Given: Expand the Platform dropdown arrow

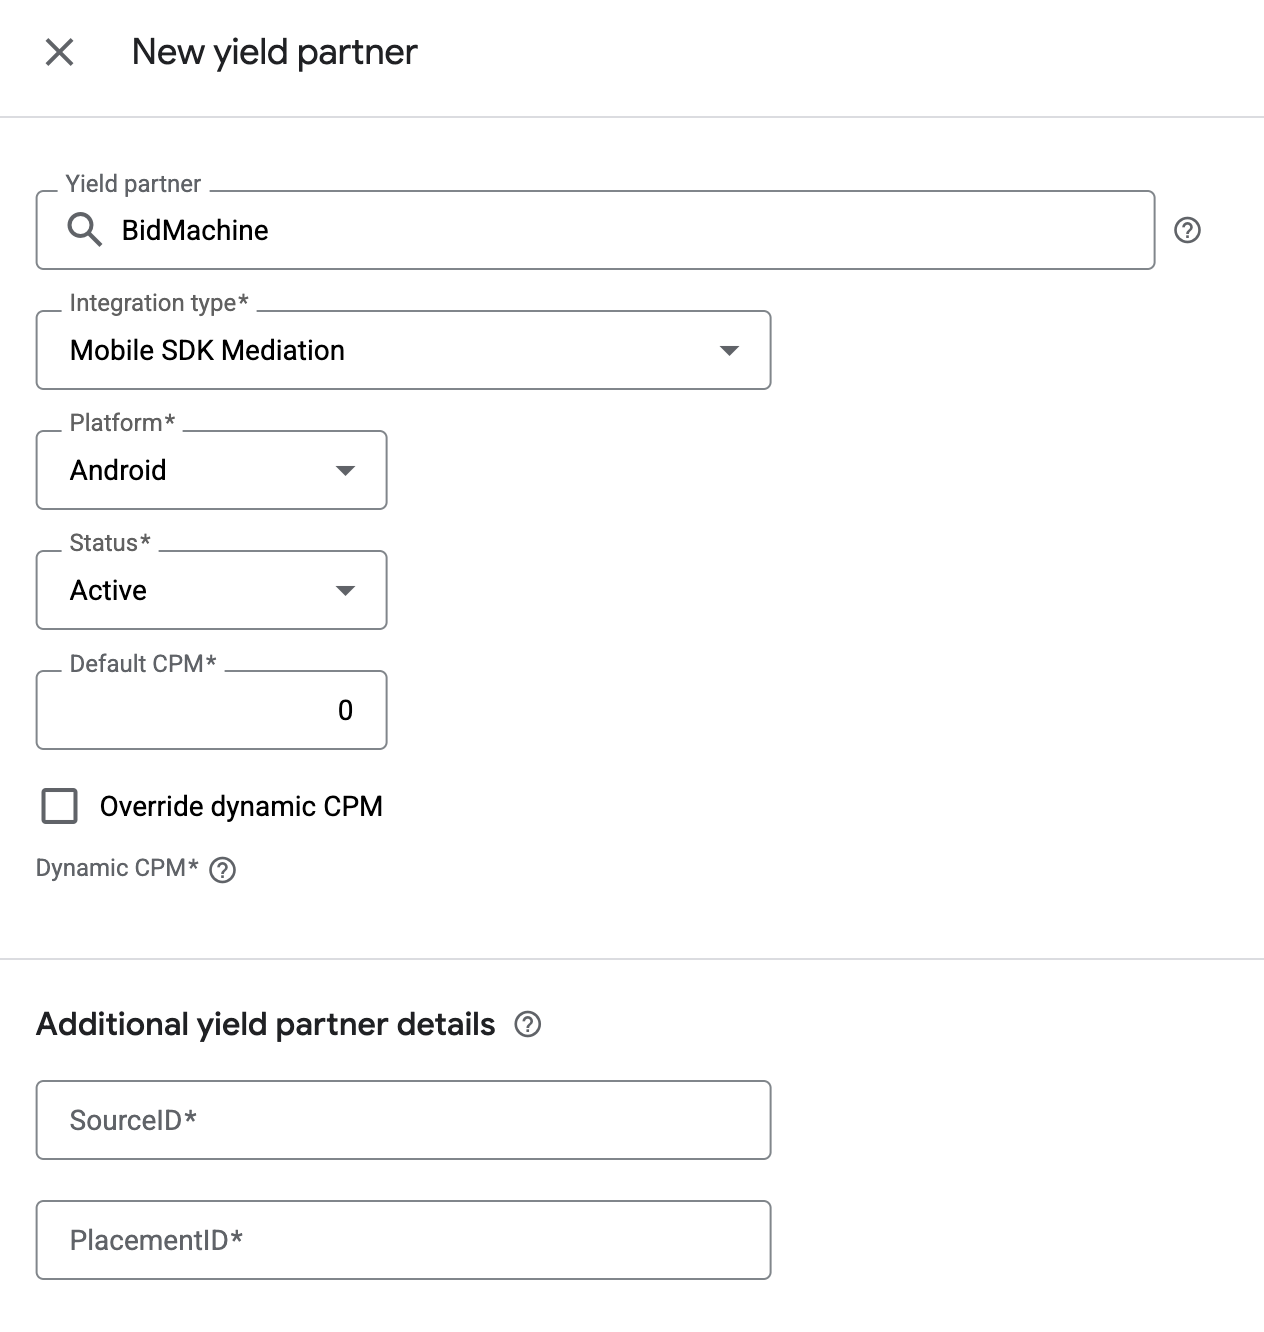Looking at the screenshot, I should [346, 470].
